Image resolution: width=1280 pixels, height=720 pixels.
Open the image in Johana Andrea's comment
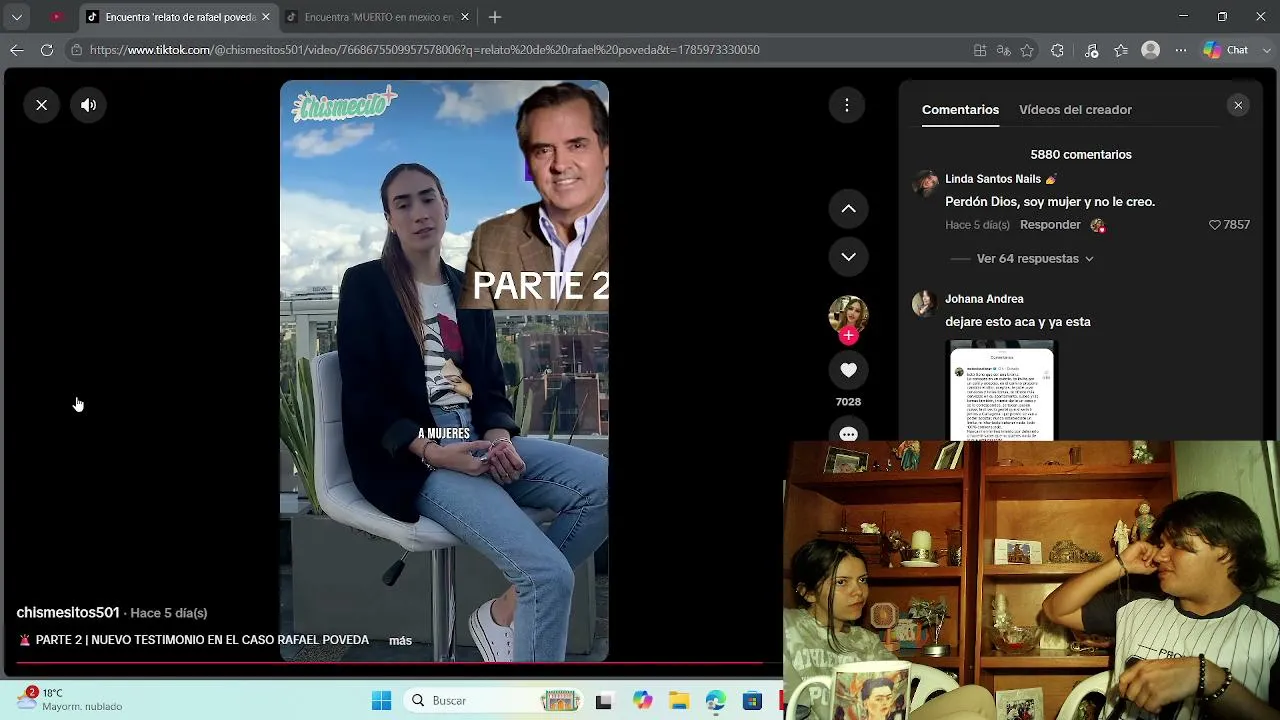pos(1001,391)
